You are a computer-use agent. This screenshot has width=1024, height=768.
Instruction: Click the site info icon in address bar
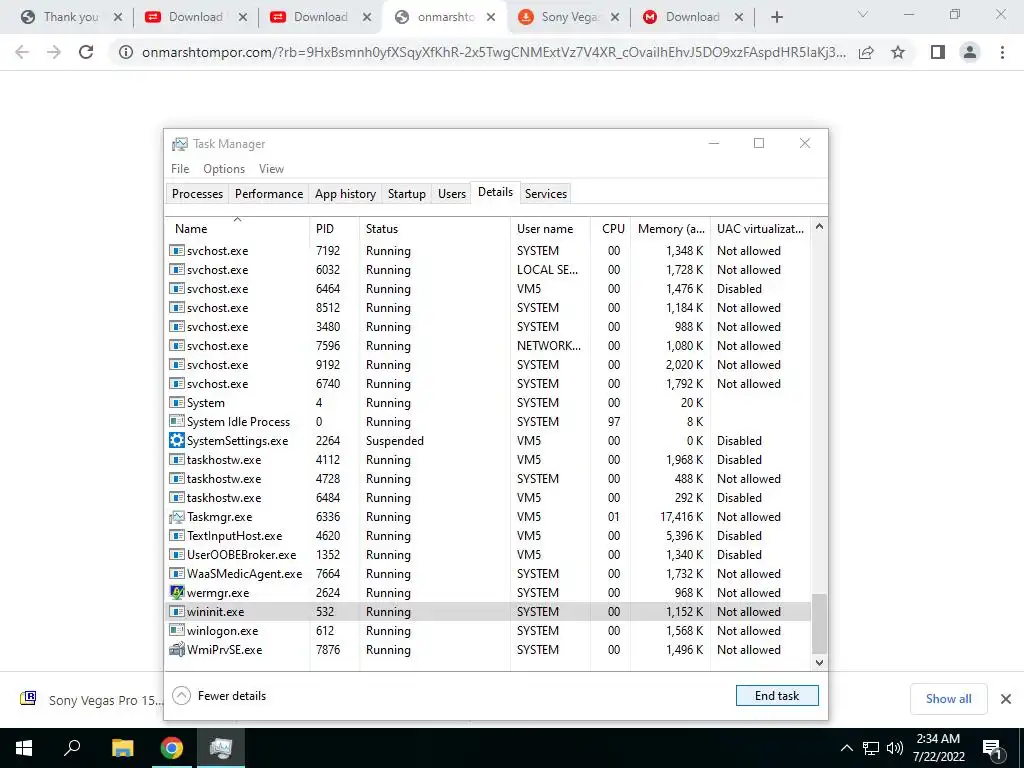pyautogui.click(x=125, y=52)
